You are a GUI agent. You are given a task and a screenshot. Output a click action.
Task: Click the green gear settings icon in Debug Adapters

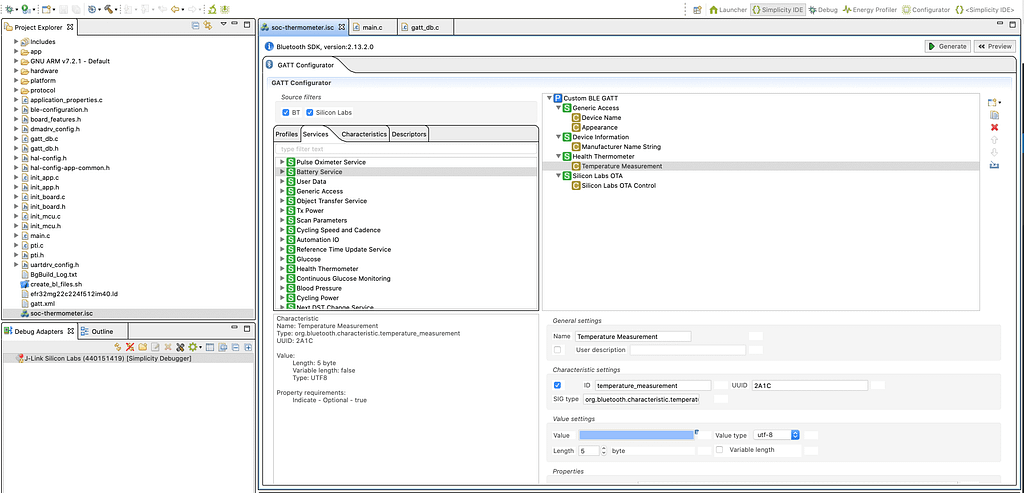(193, 347)
